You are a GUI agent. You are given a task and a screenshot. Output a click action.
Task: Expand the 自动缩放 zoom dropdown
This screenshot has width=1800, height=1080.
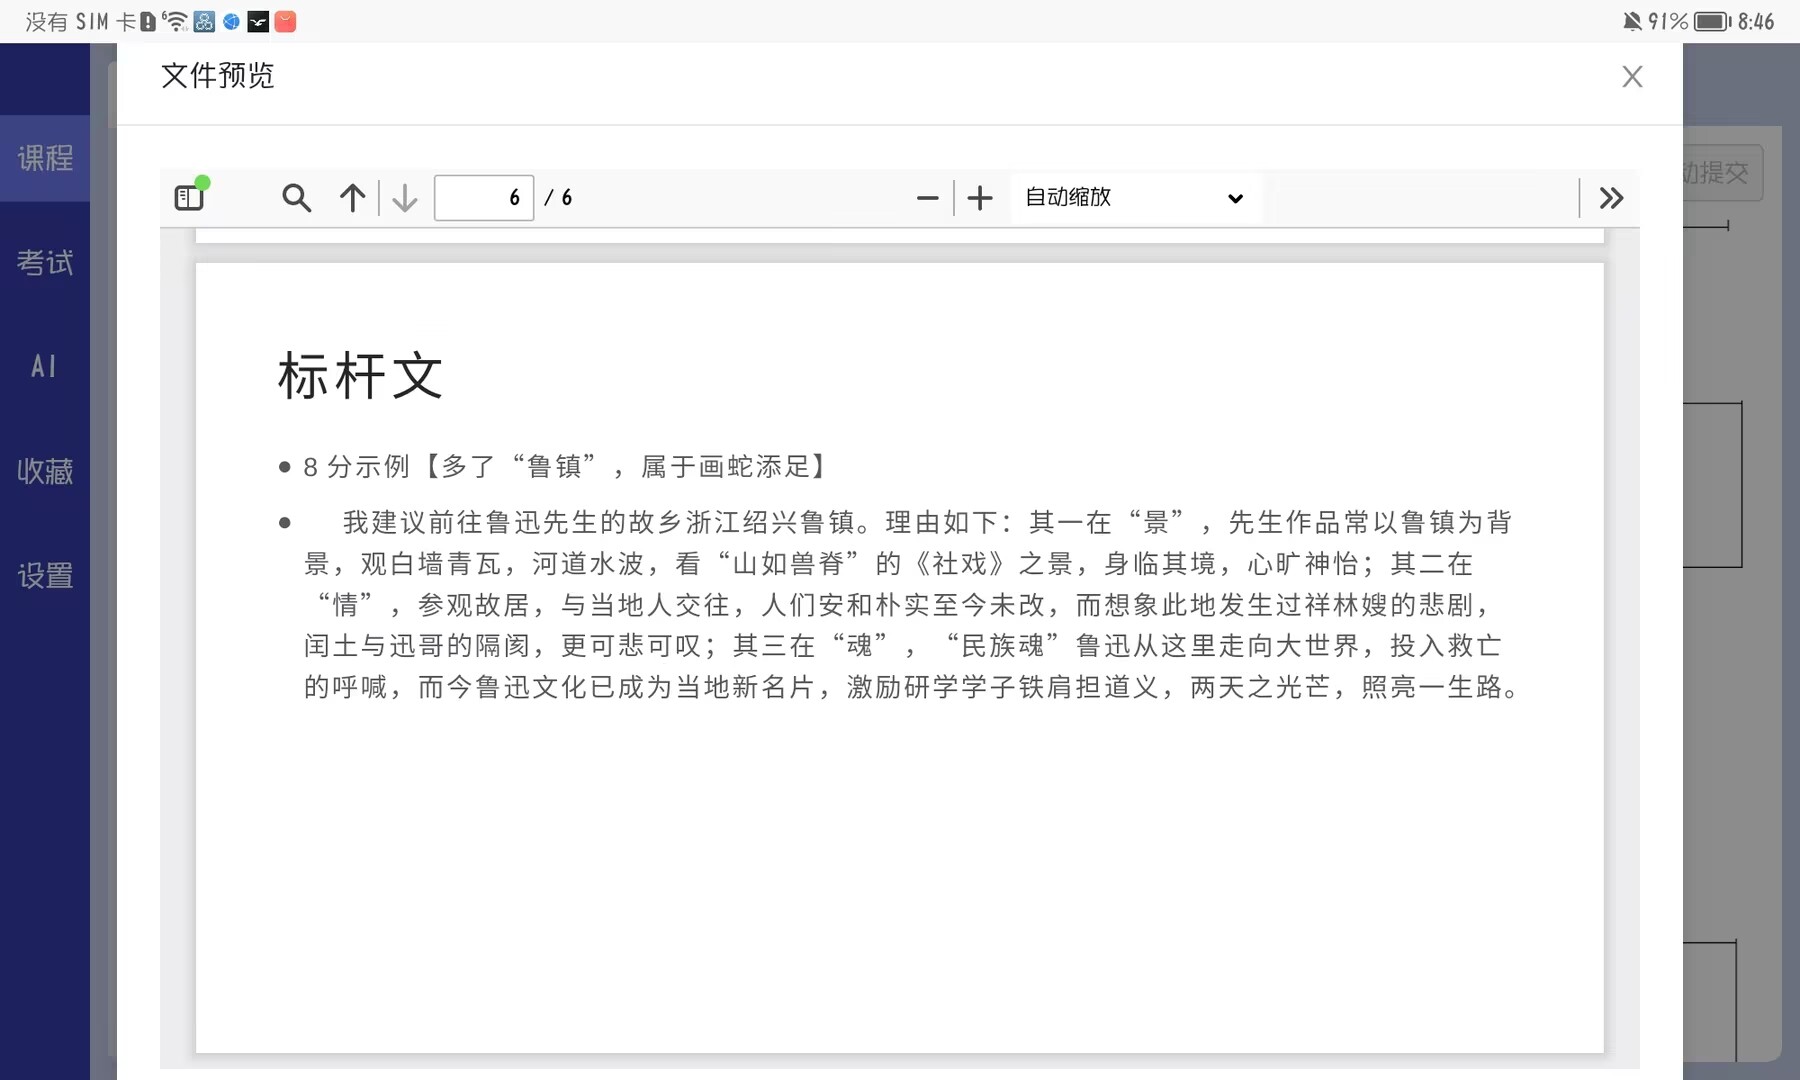pos(1135,198)
